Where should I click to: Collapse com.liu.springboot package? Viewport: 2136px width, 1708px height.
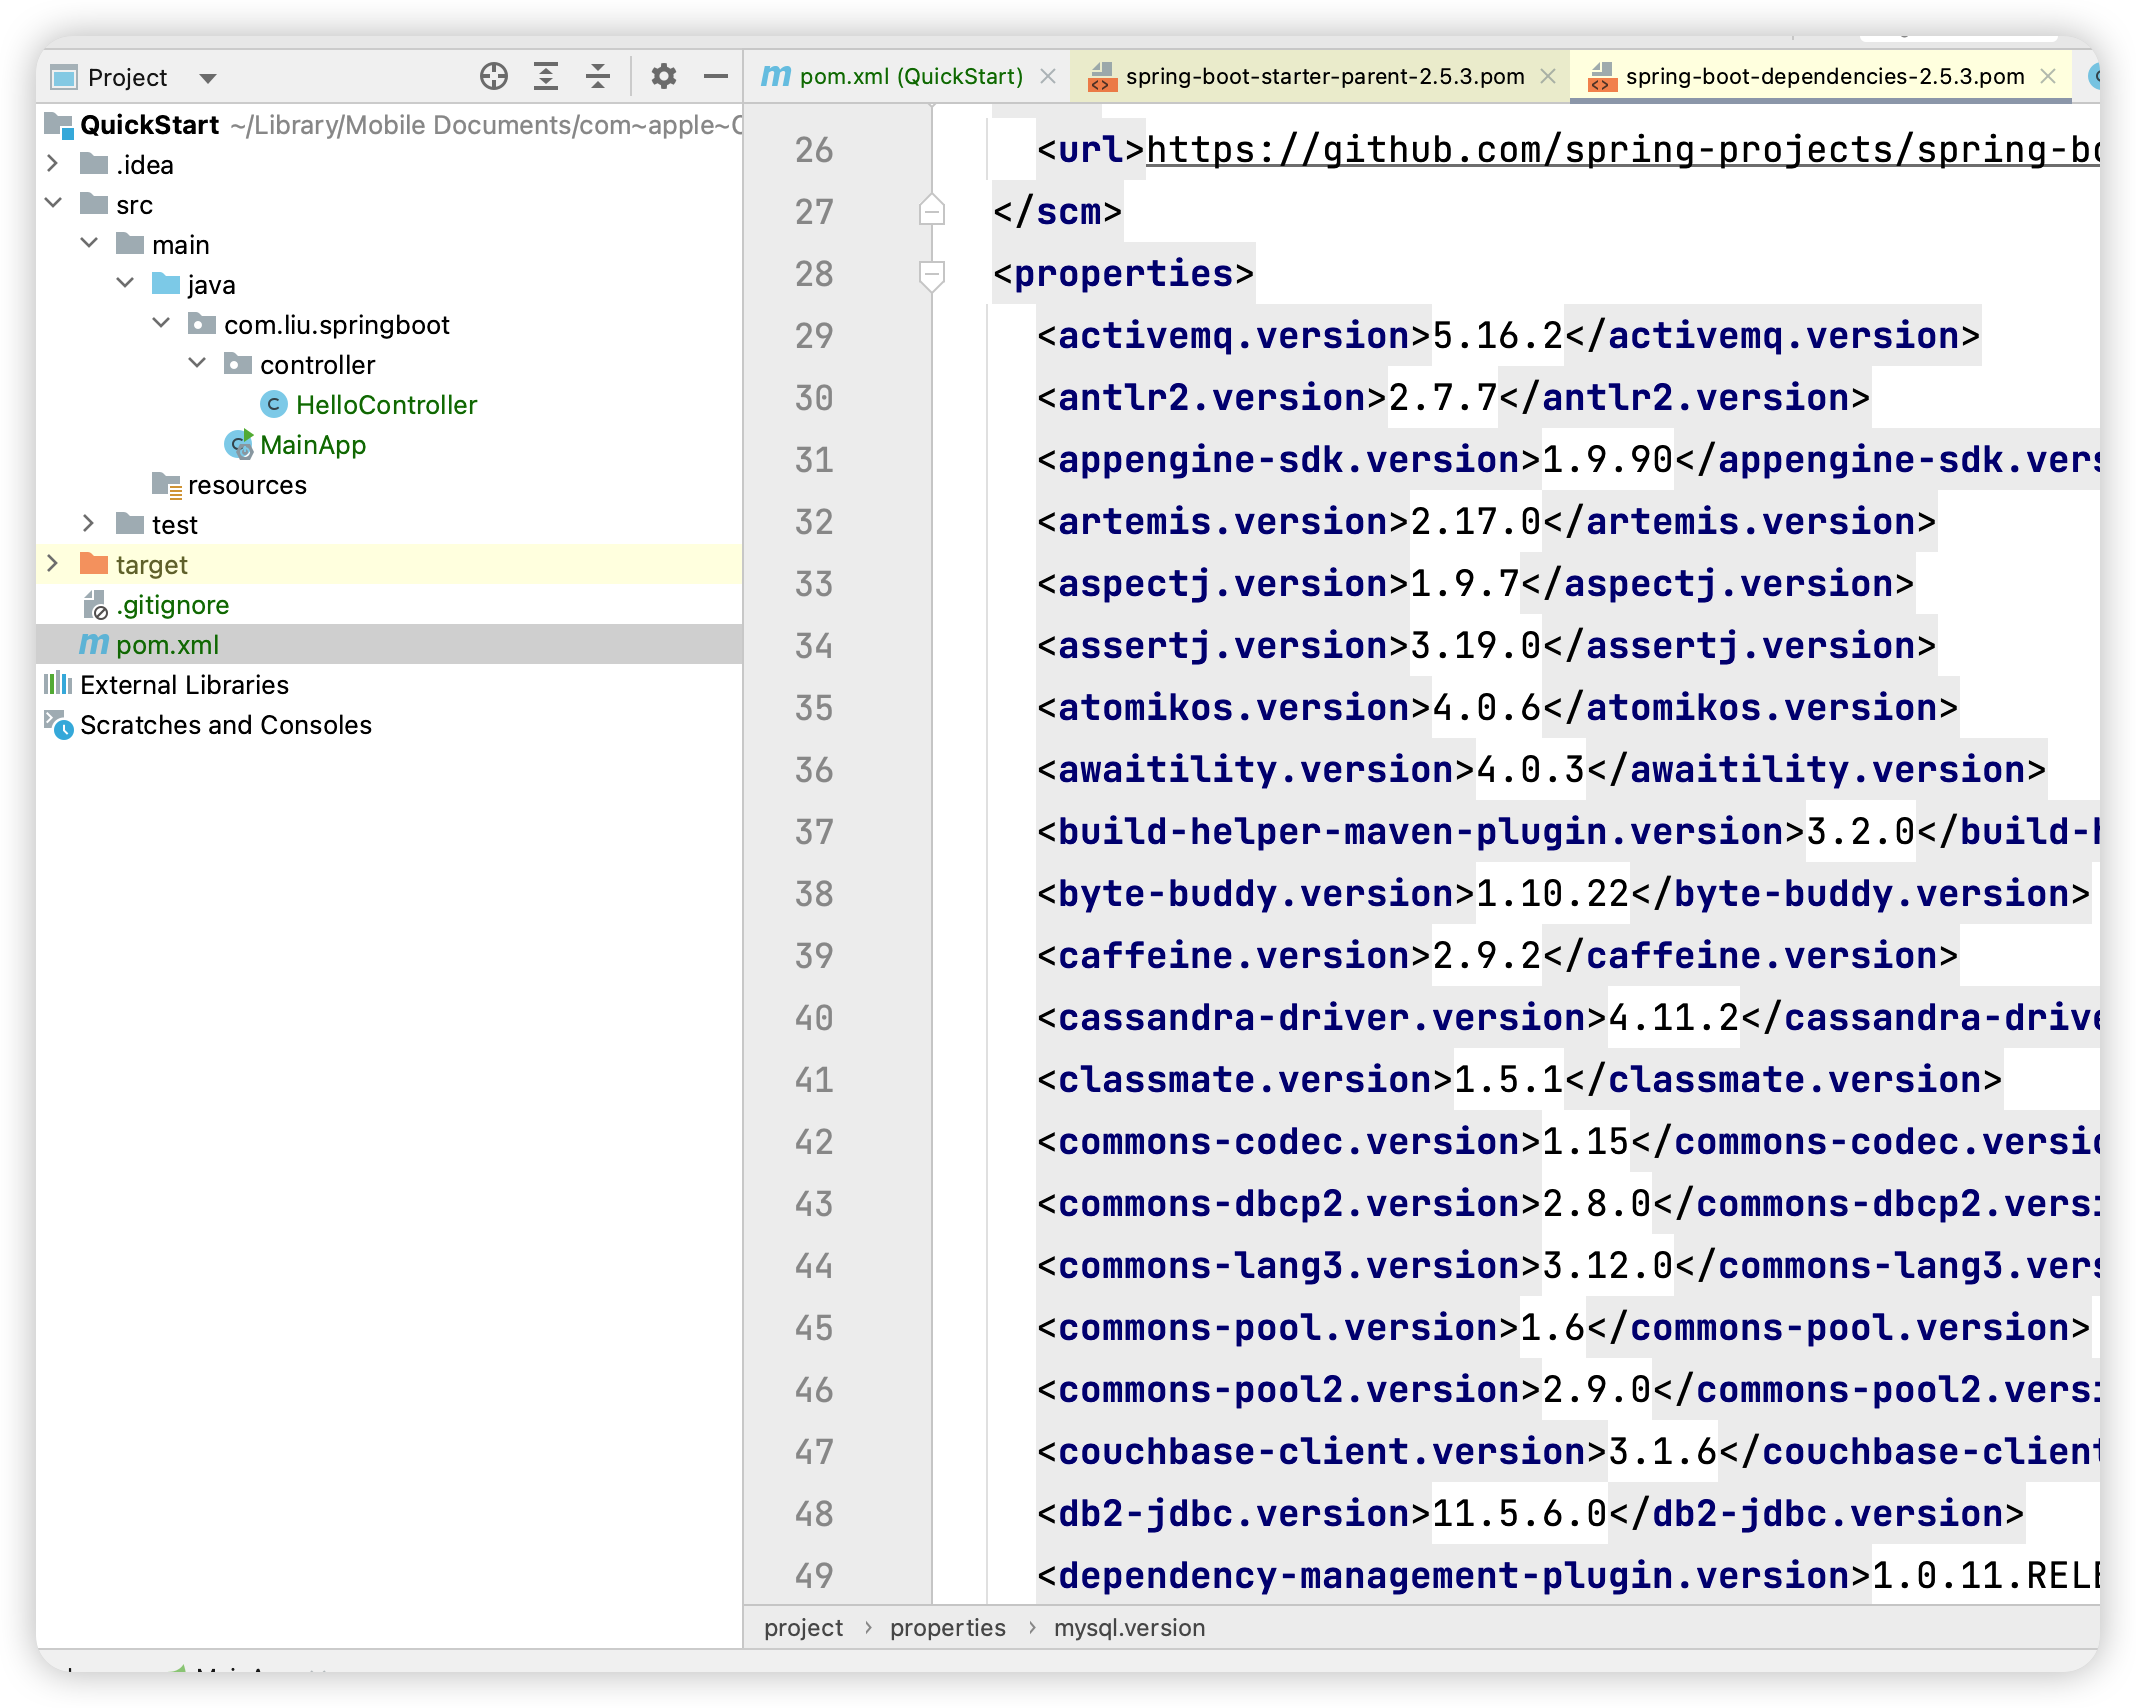162,323
